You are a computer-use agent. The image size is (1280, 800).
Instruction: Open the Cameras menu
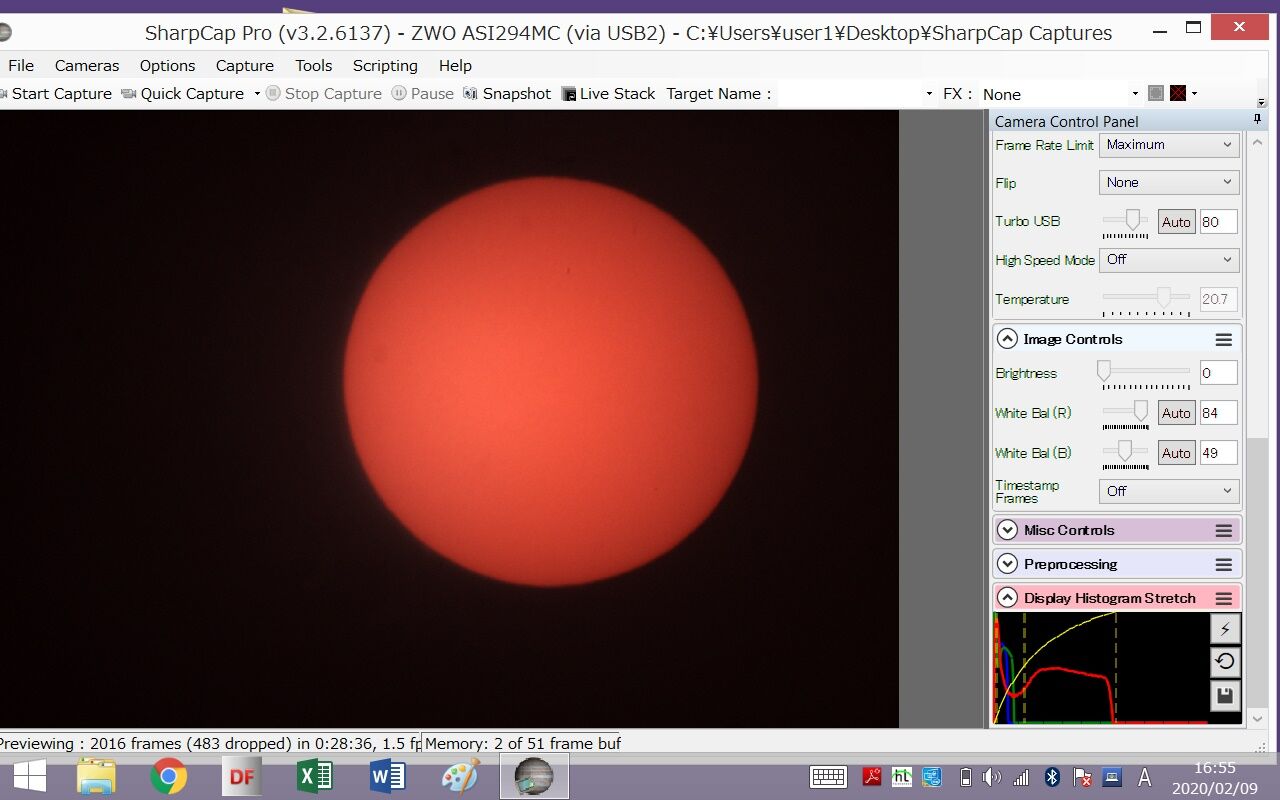click(x=87, y=65)
